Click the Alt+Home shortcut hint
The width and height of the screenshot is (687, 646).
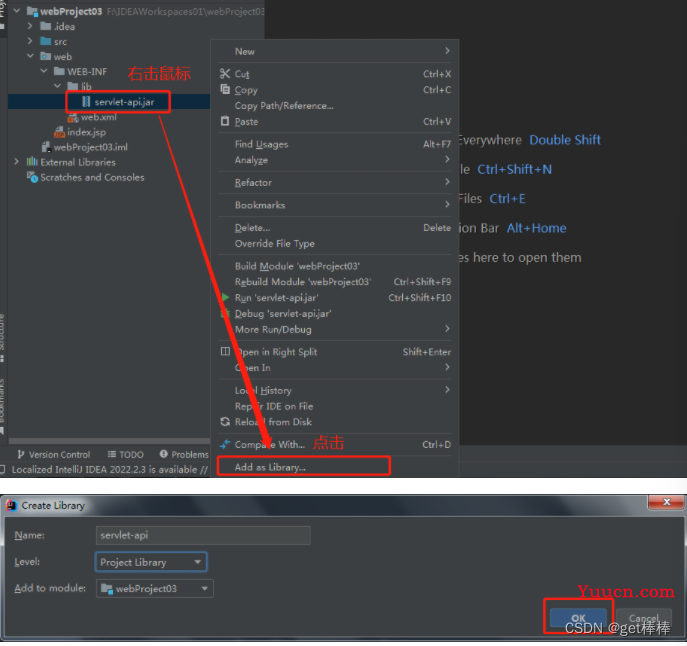536,228
